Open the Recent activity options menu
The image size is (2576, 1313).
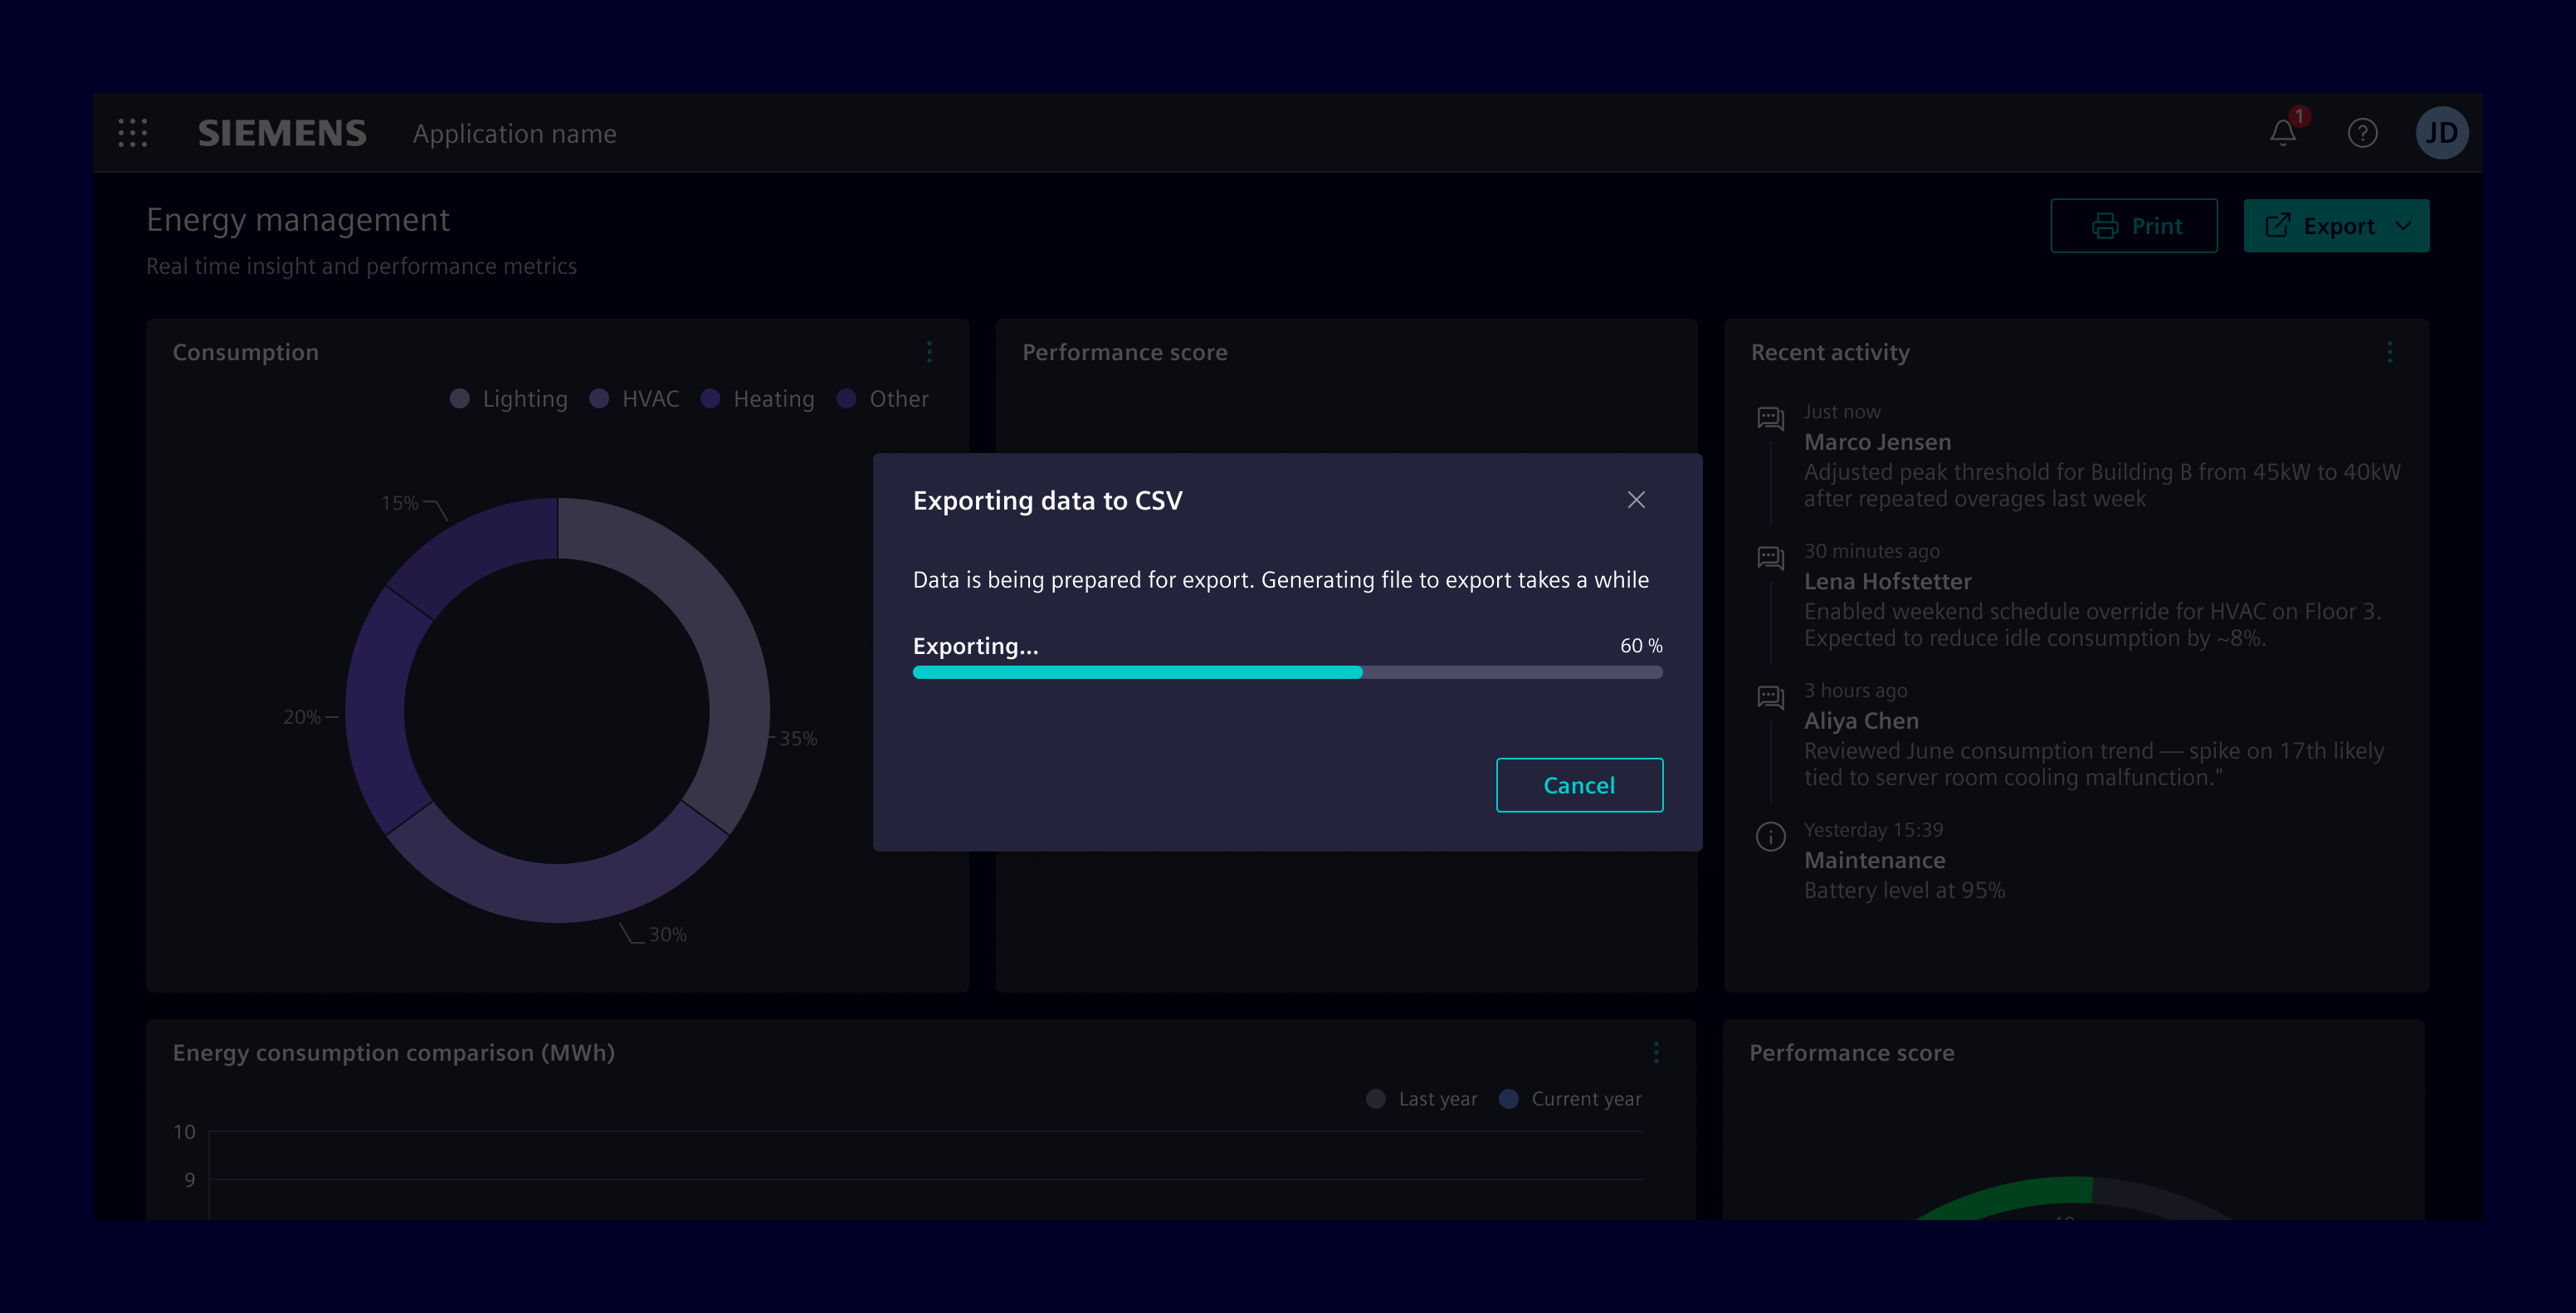2392,352
